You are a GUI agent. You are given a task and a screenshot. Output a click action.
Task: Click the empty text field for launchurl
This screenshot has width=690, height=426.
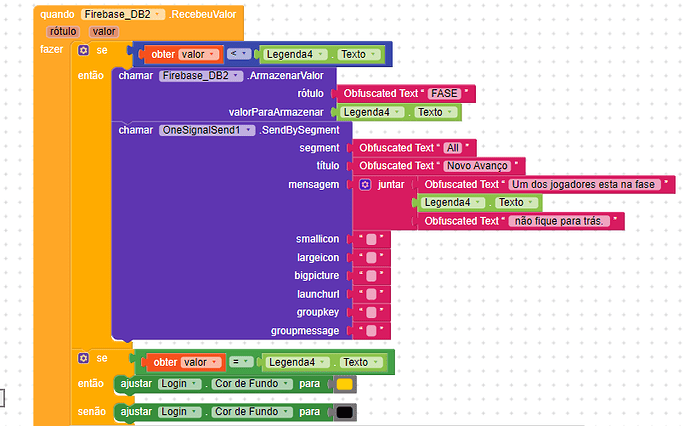(371, 294)
